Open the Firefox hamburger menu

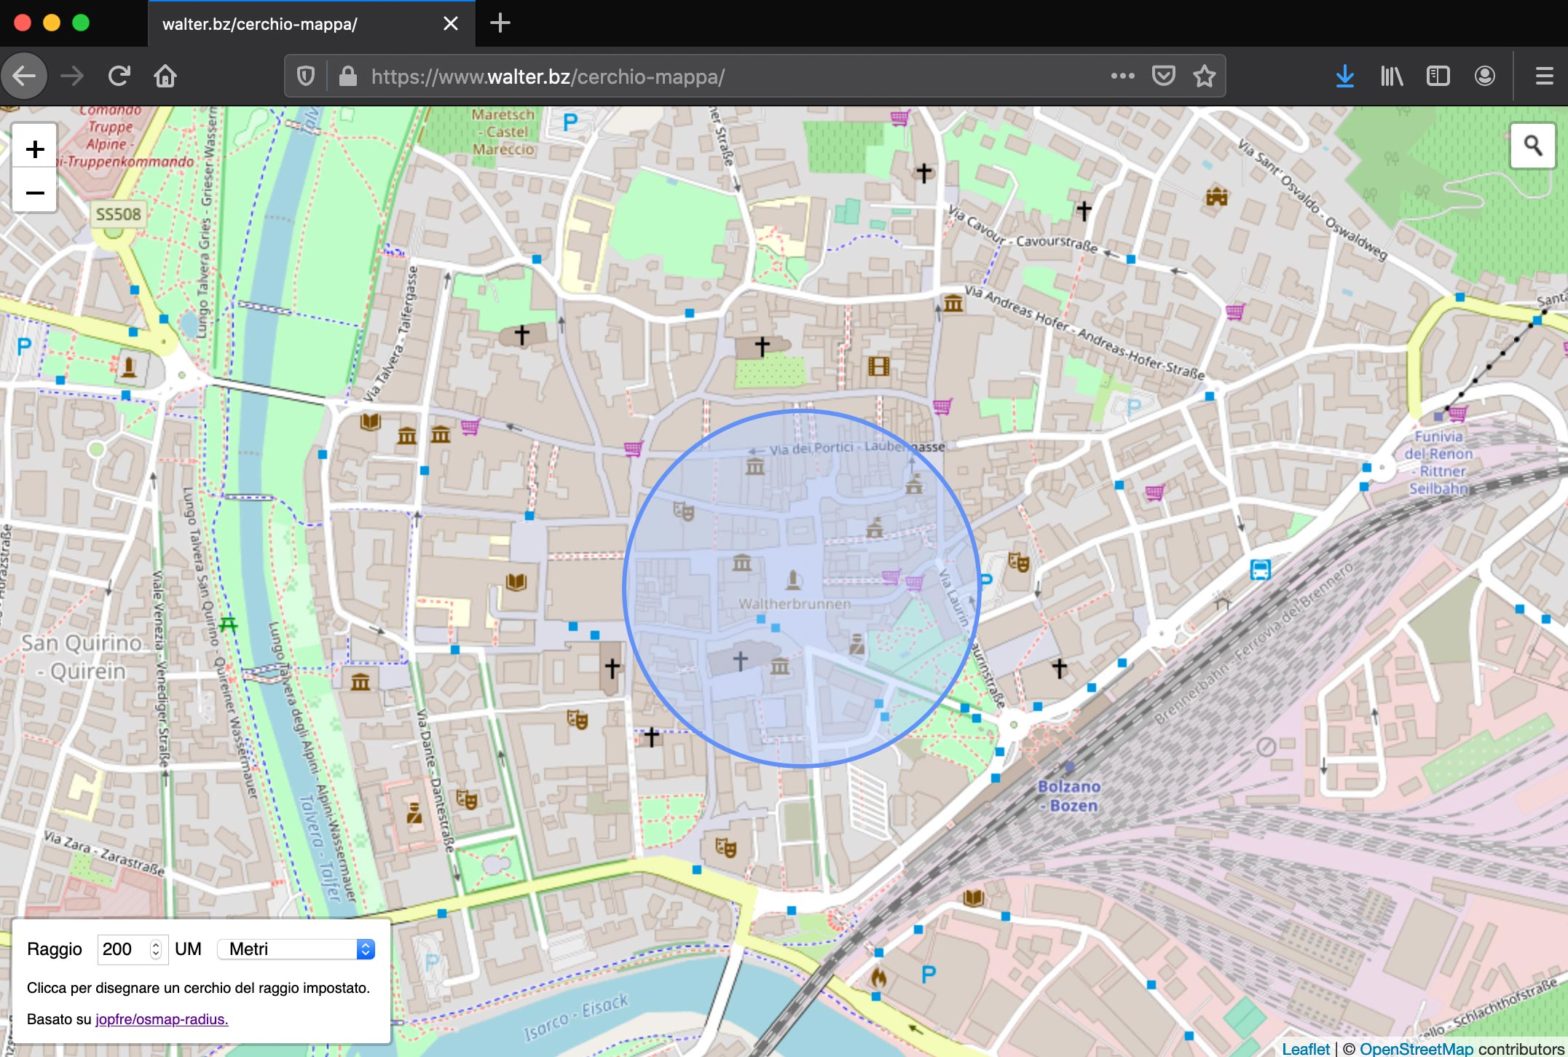point(1544,76)
